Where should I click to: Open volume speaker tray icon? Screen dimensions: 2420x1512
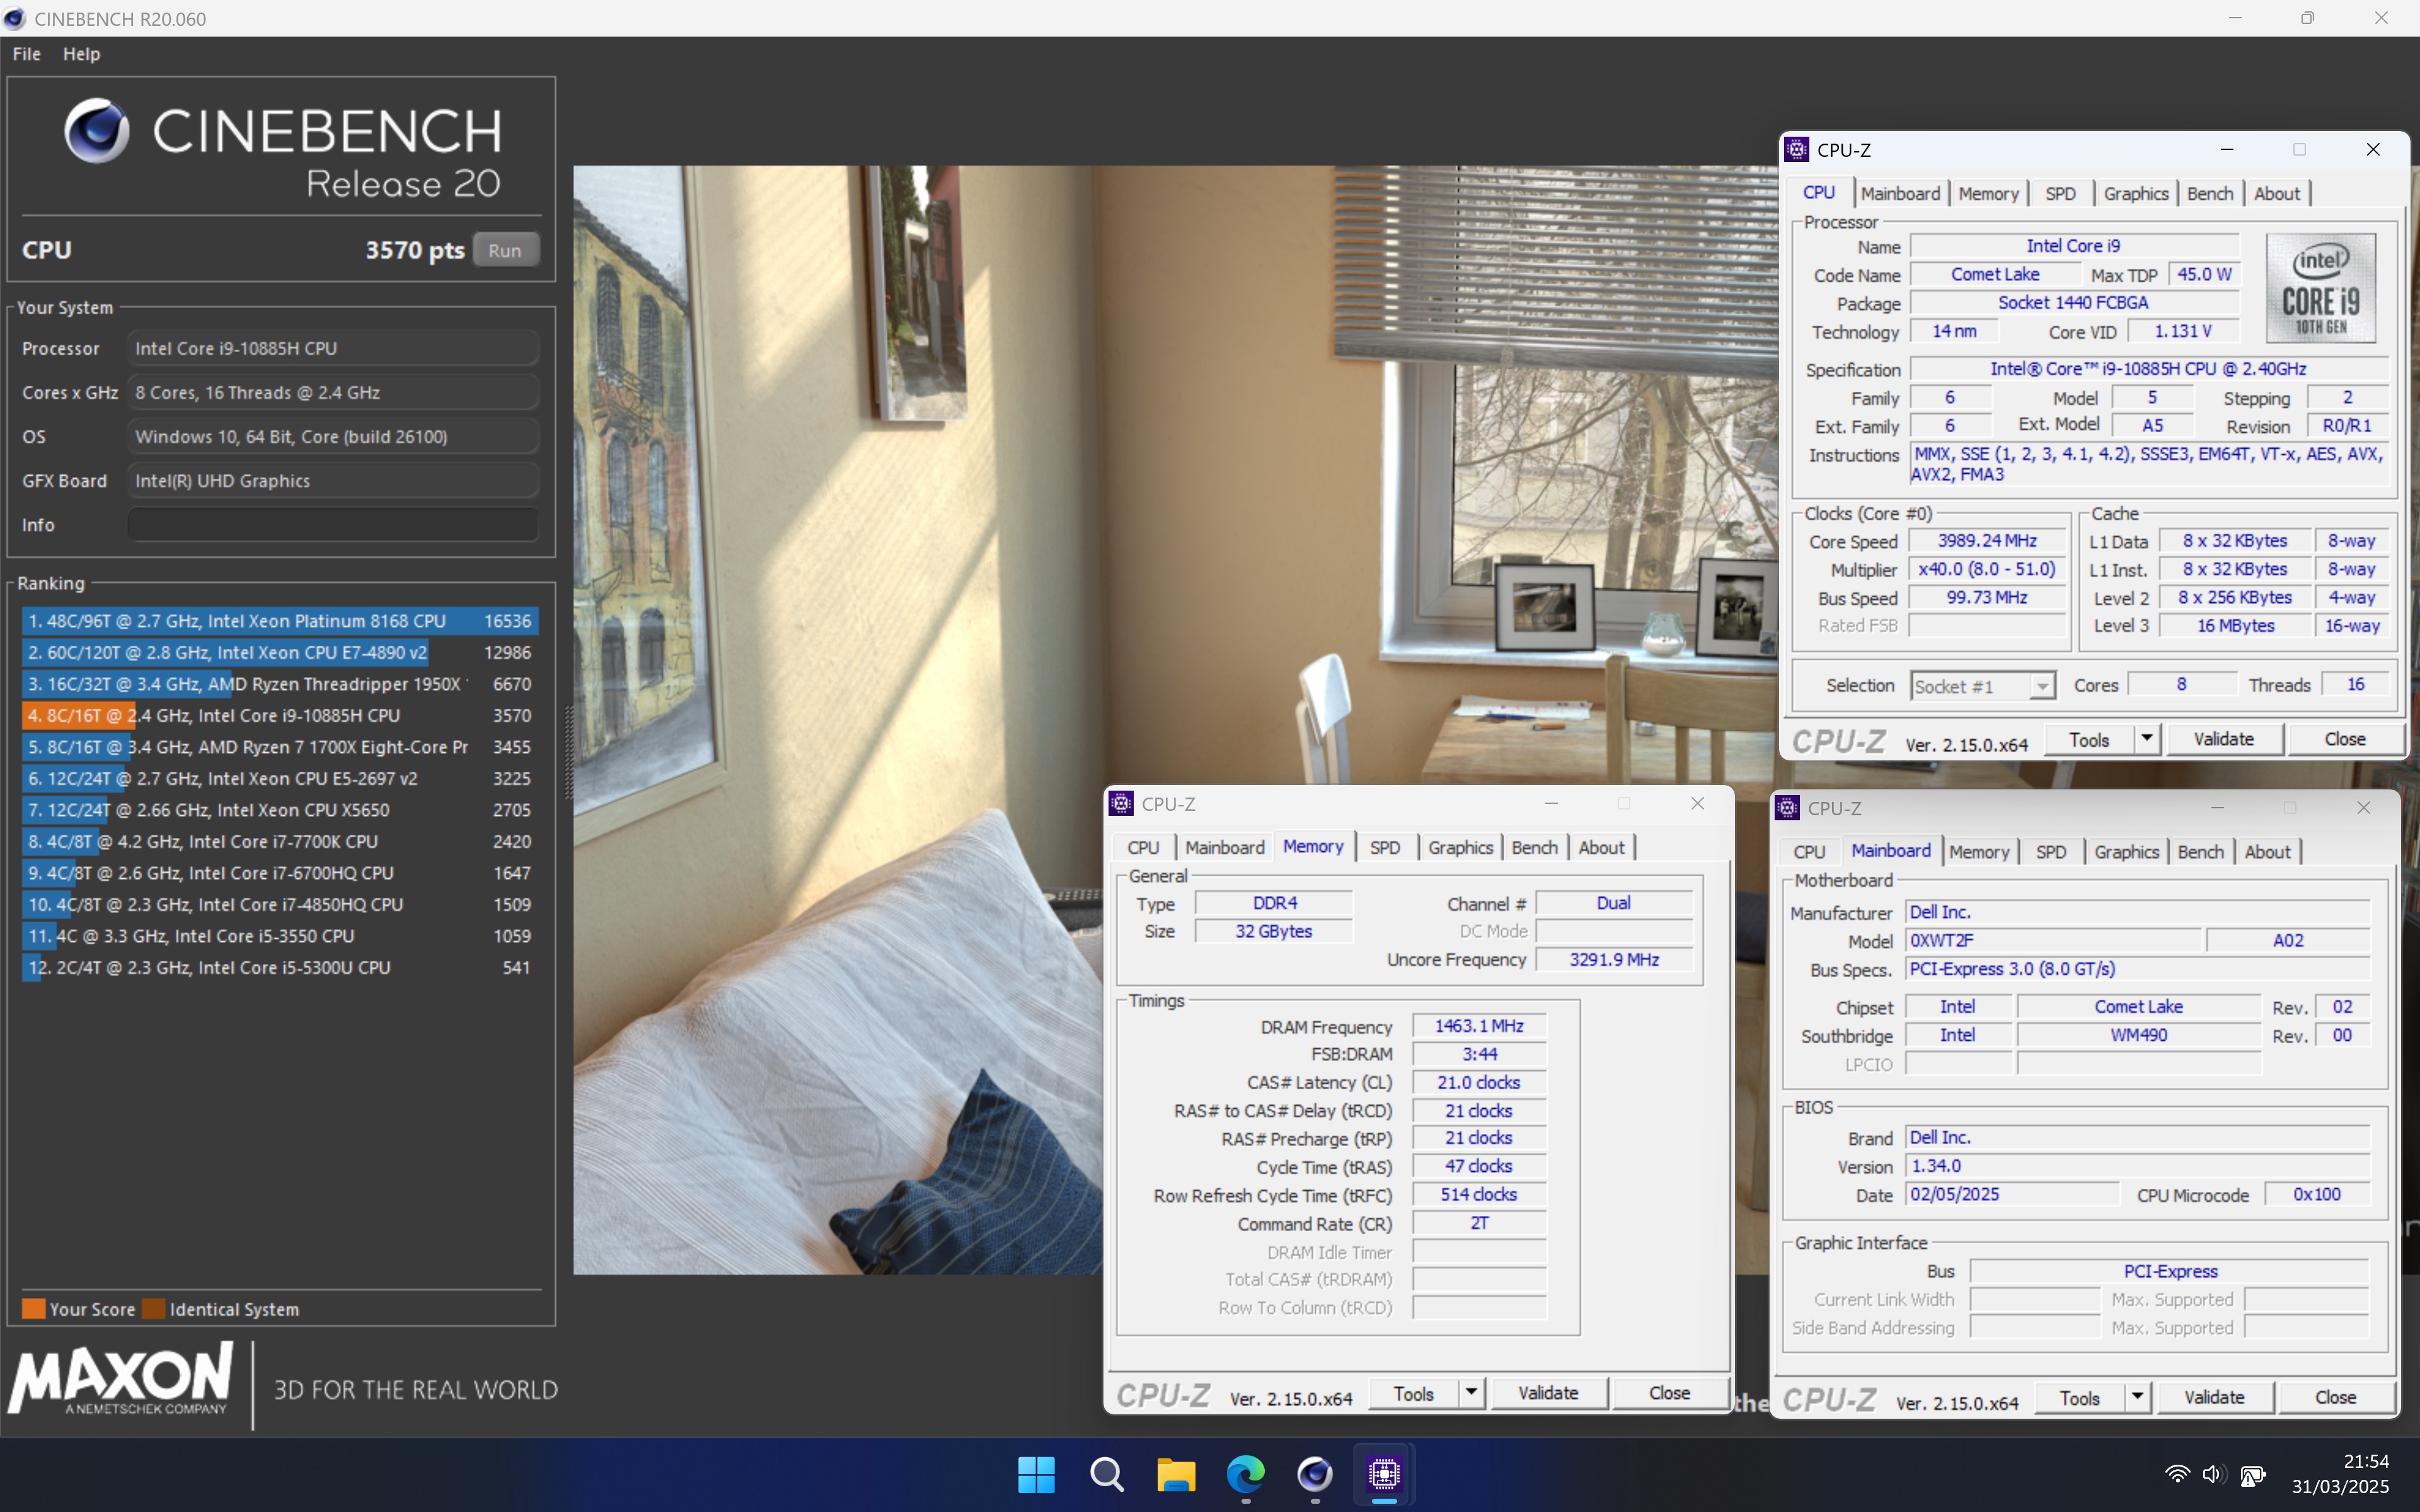click(2213, 1474)
